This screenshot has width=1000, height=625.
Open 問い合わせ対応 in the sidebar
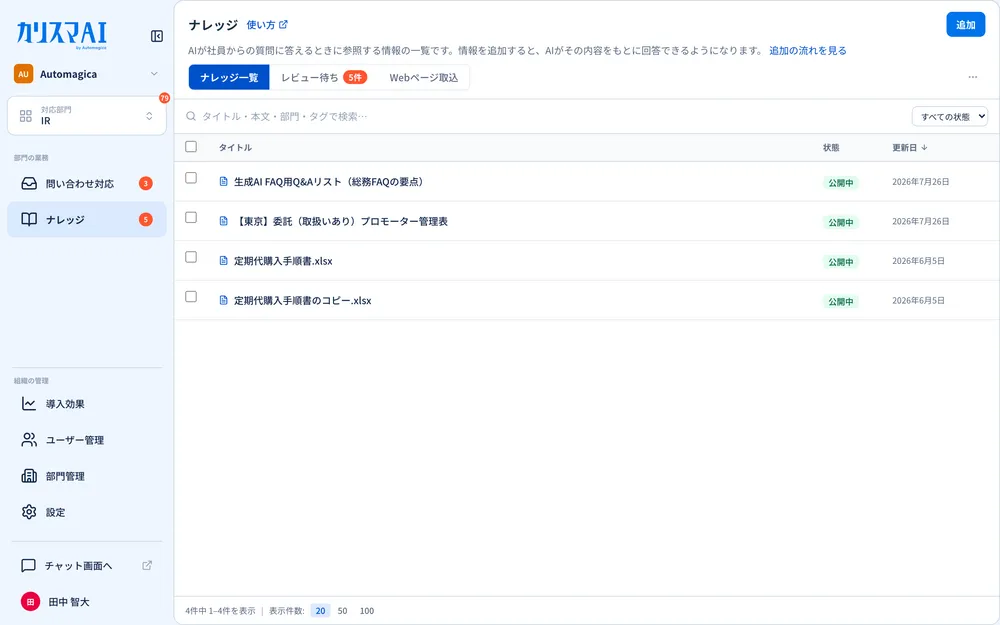pyautogui.click(x=87, y=184)
